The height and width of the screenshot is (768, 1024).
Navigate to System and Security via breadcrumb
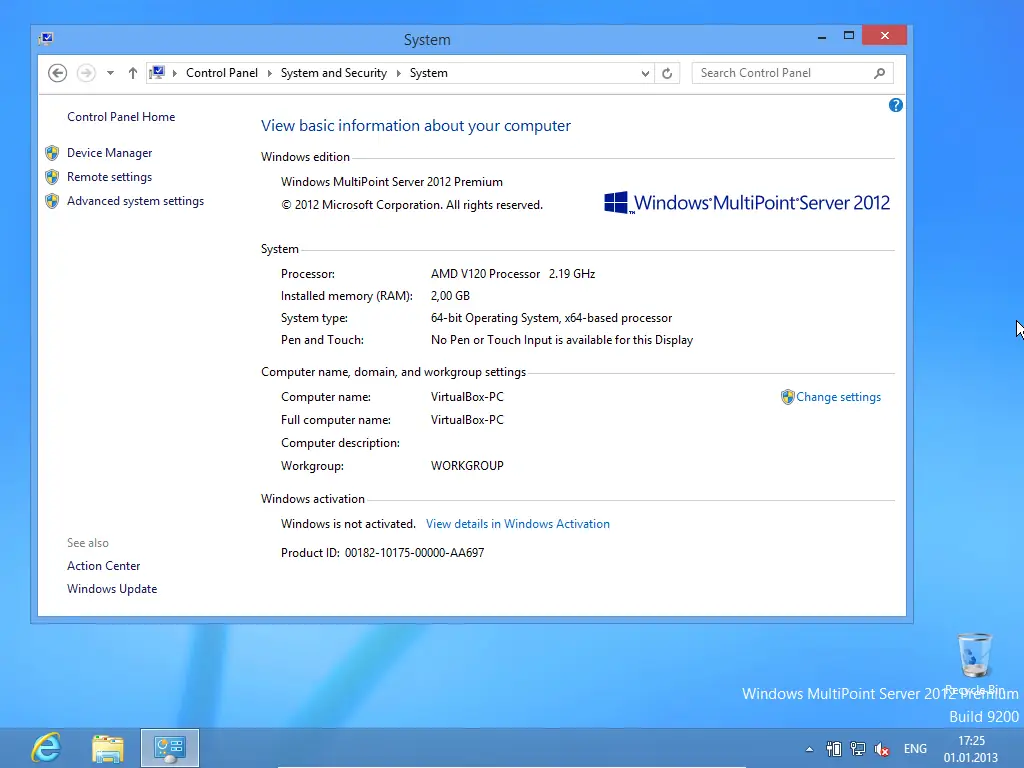tap(333, 72)
